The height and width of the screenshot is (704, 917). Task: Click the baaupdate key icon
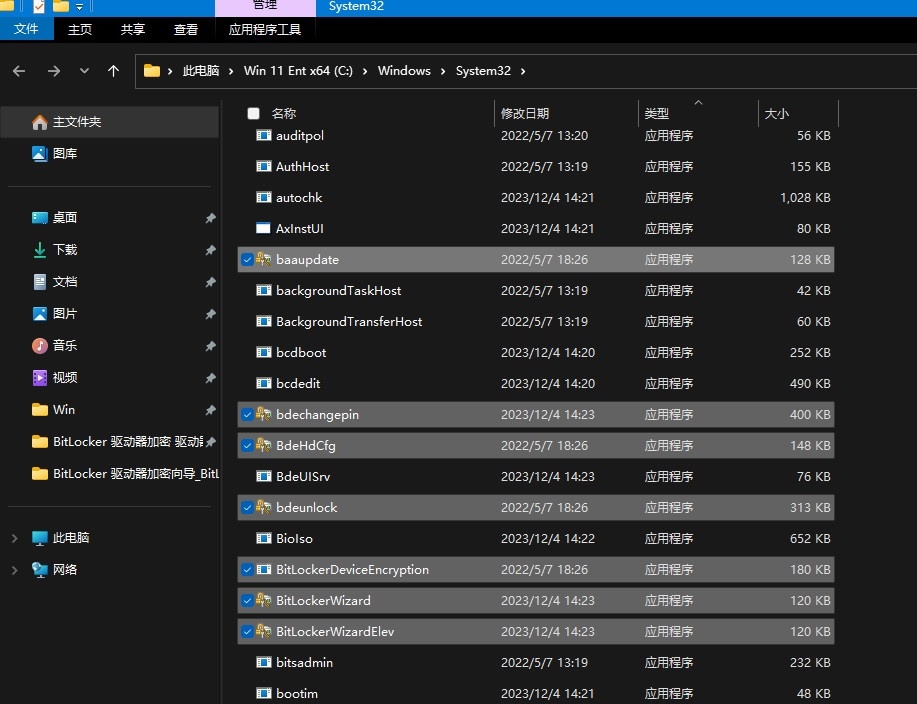264,260
